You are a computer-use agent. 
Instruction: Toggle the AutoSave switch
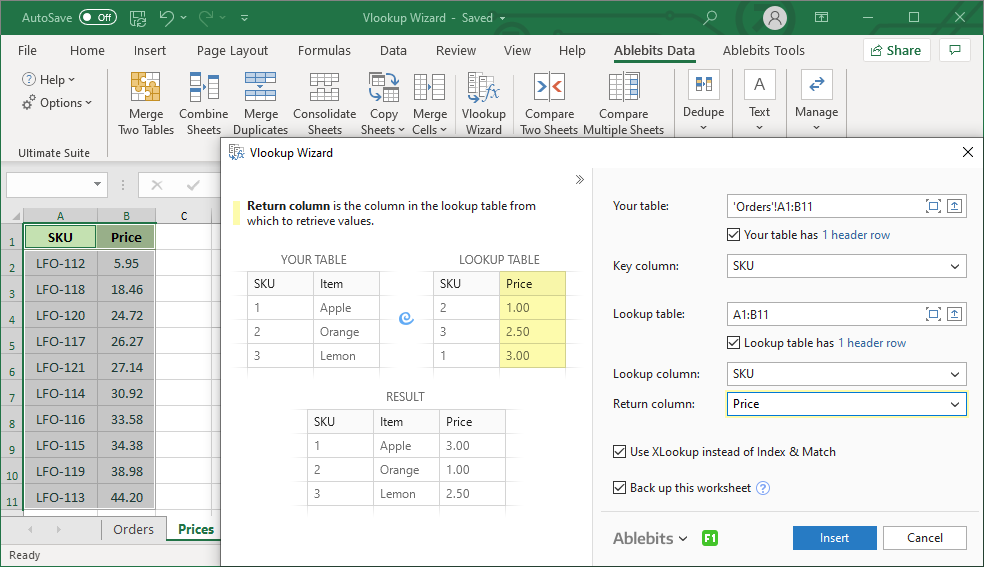click(98, 18)
